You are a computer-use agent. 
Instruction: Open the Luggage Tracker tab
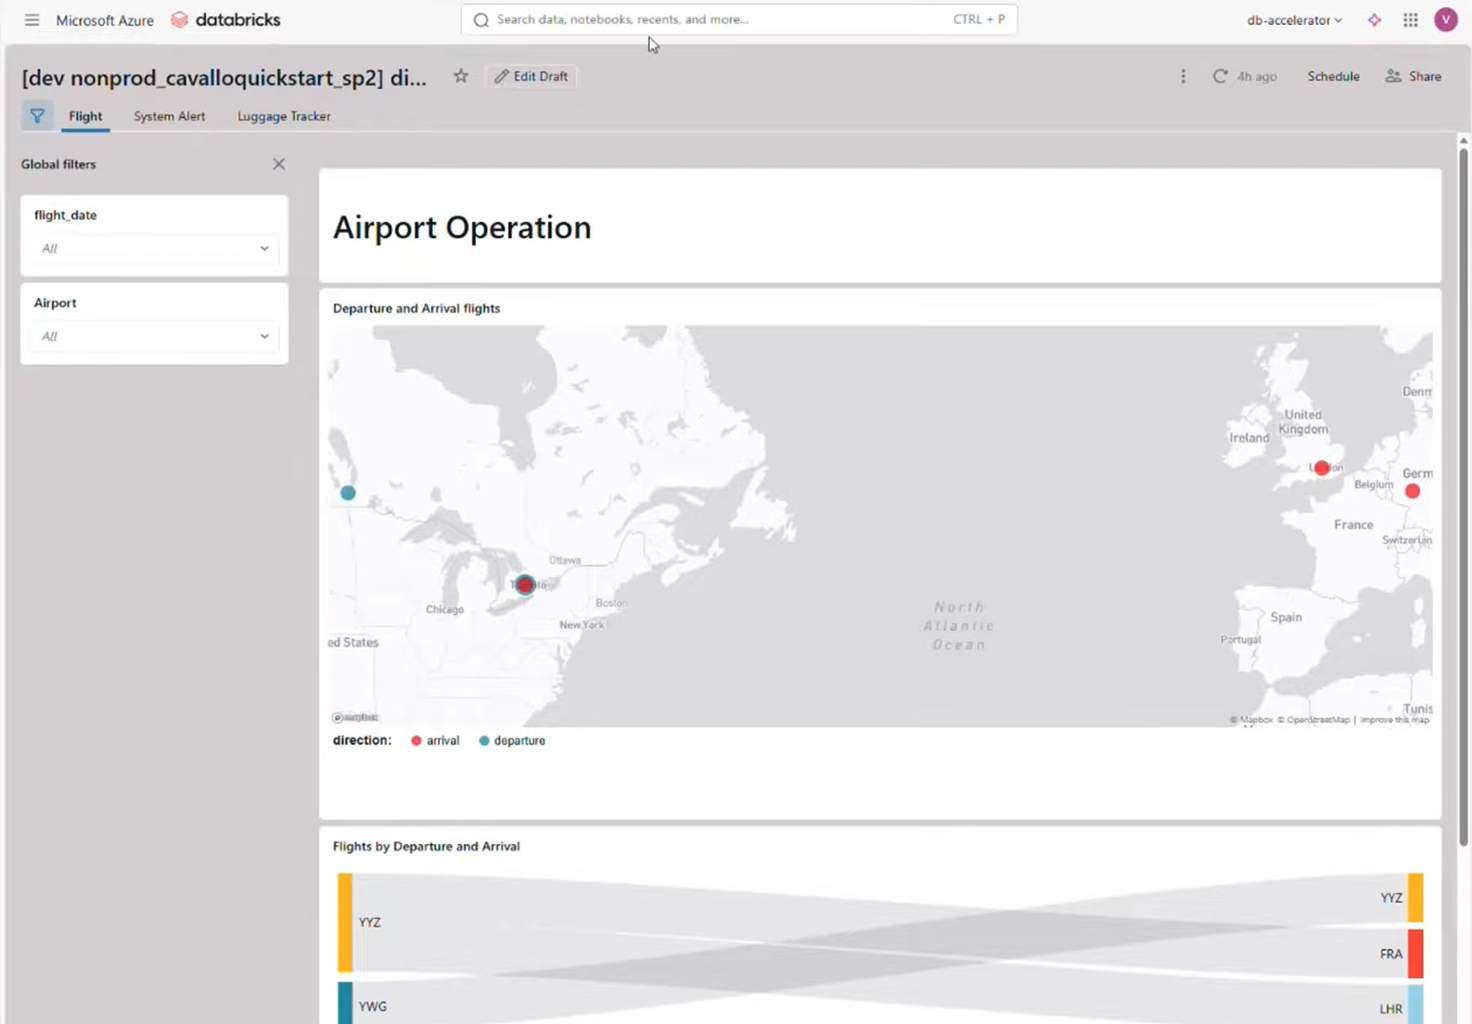(x=284, y=116)
